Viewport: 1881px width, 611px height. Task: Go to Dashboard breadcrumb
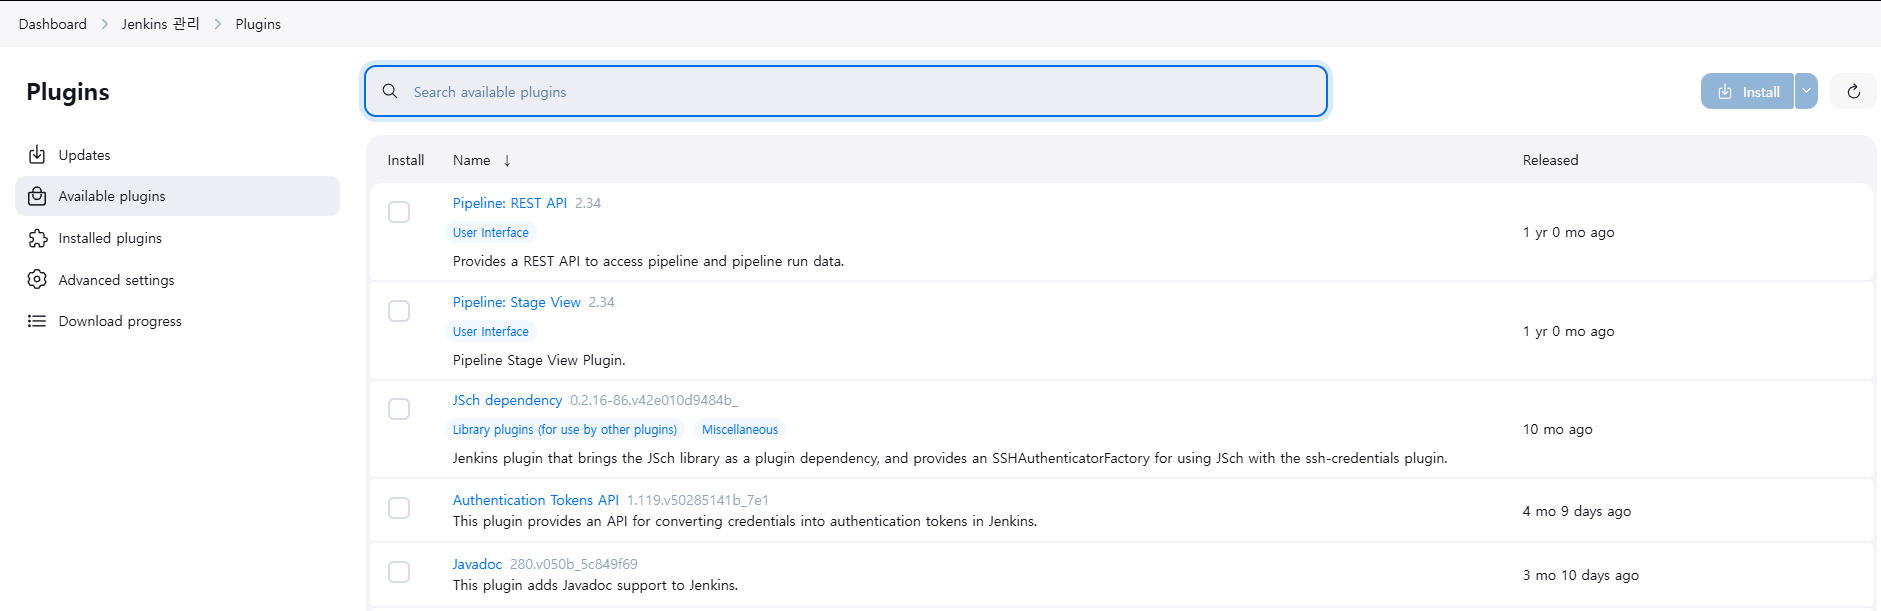click(x=52, y=24)
